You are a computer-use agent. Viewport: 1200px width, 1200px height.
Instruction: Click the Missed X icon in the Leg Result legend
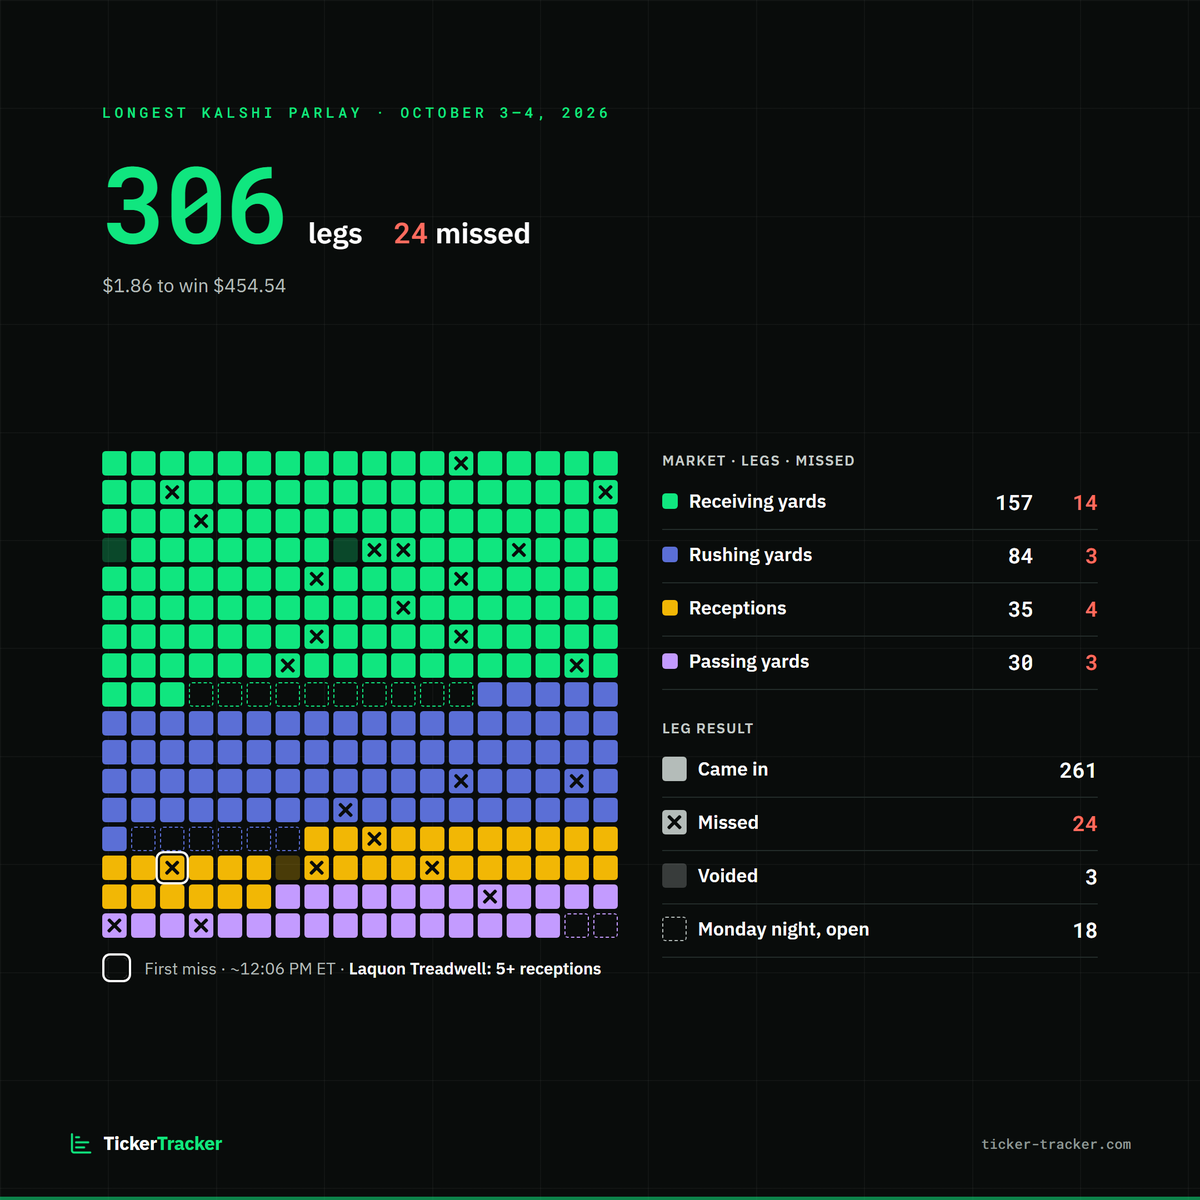click(x=675, y=822)
